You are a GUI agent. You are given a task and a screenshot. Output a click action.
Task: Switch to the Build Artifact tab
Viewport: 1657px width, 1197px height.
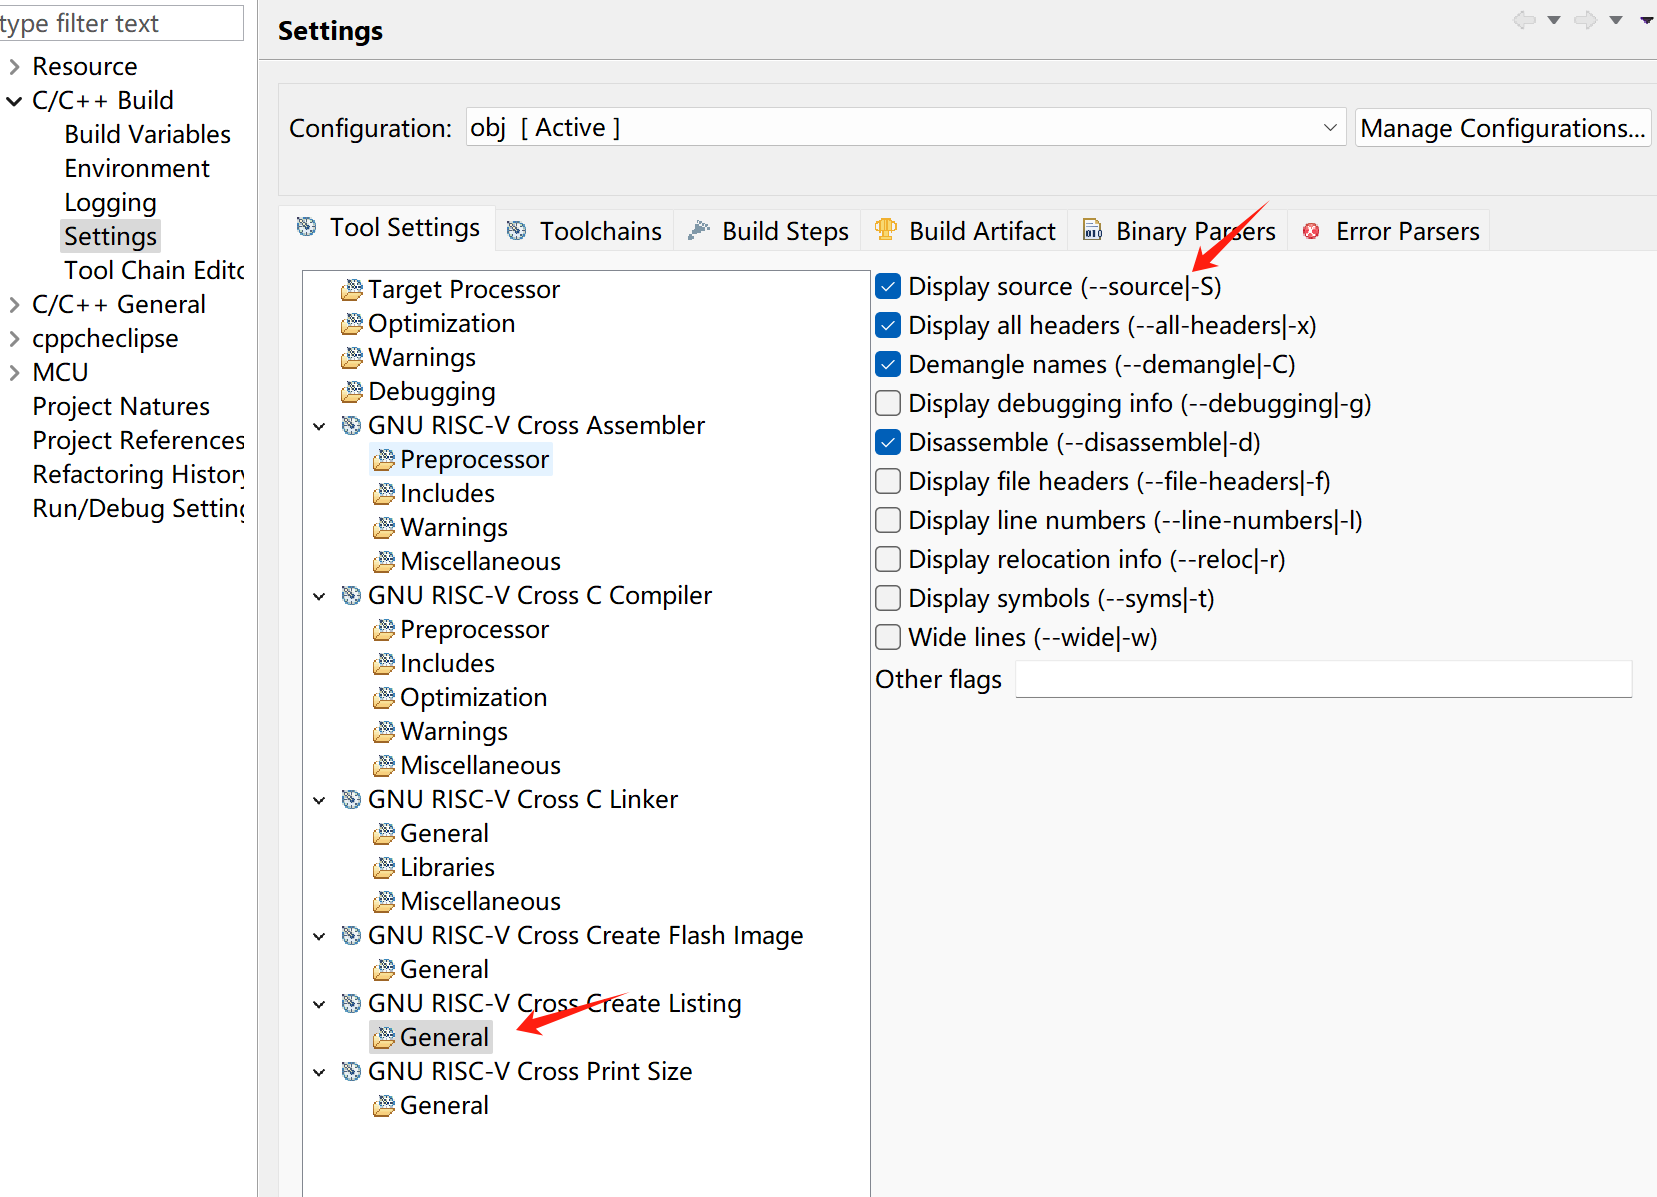(x=965, y=231)
